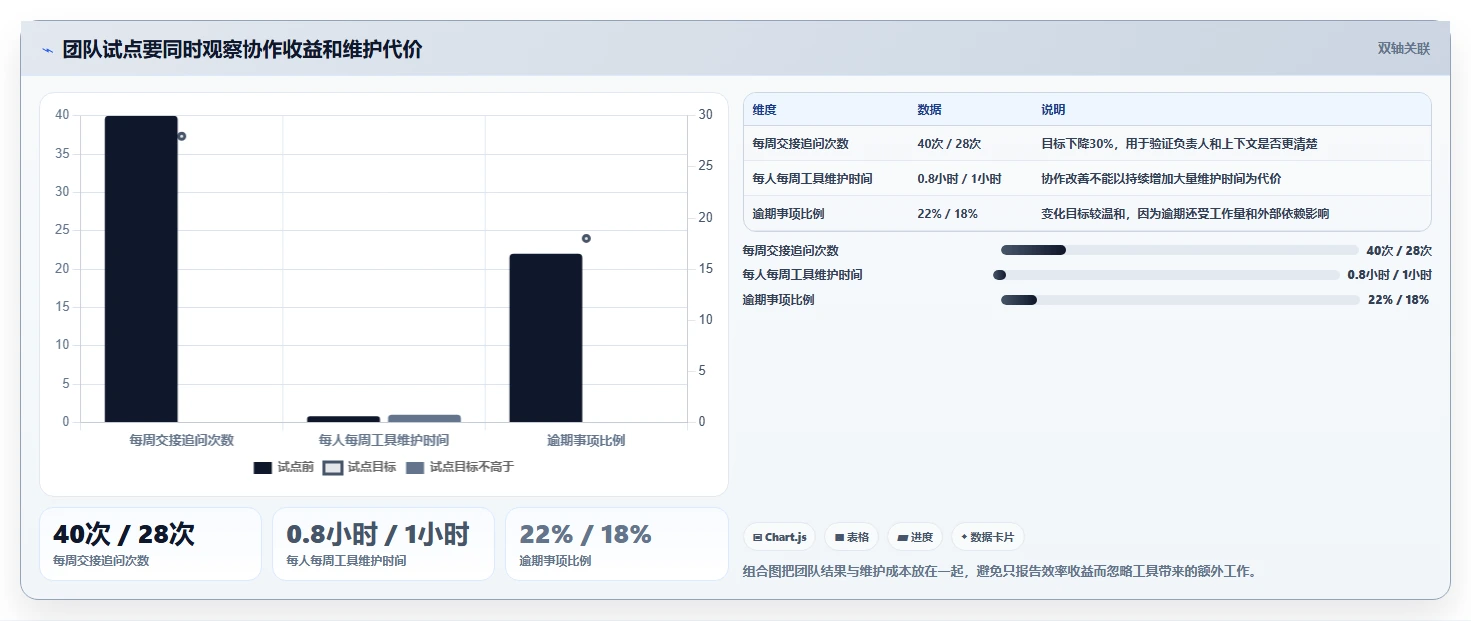This screenshot has height=621, width=1471.
Task: Click the 双轴关联 tag in the header
Action: (1404, 49)
